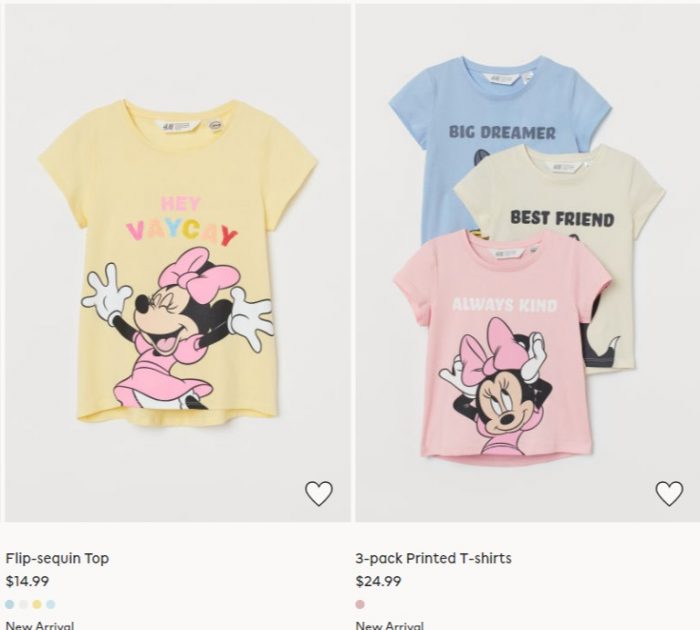Select the yellow color swatch

coord(37,605)
